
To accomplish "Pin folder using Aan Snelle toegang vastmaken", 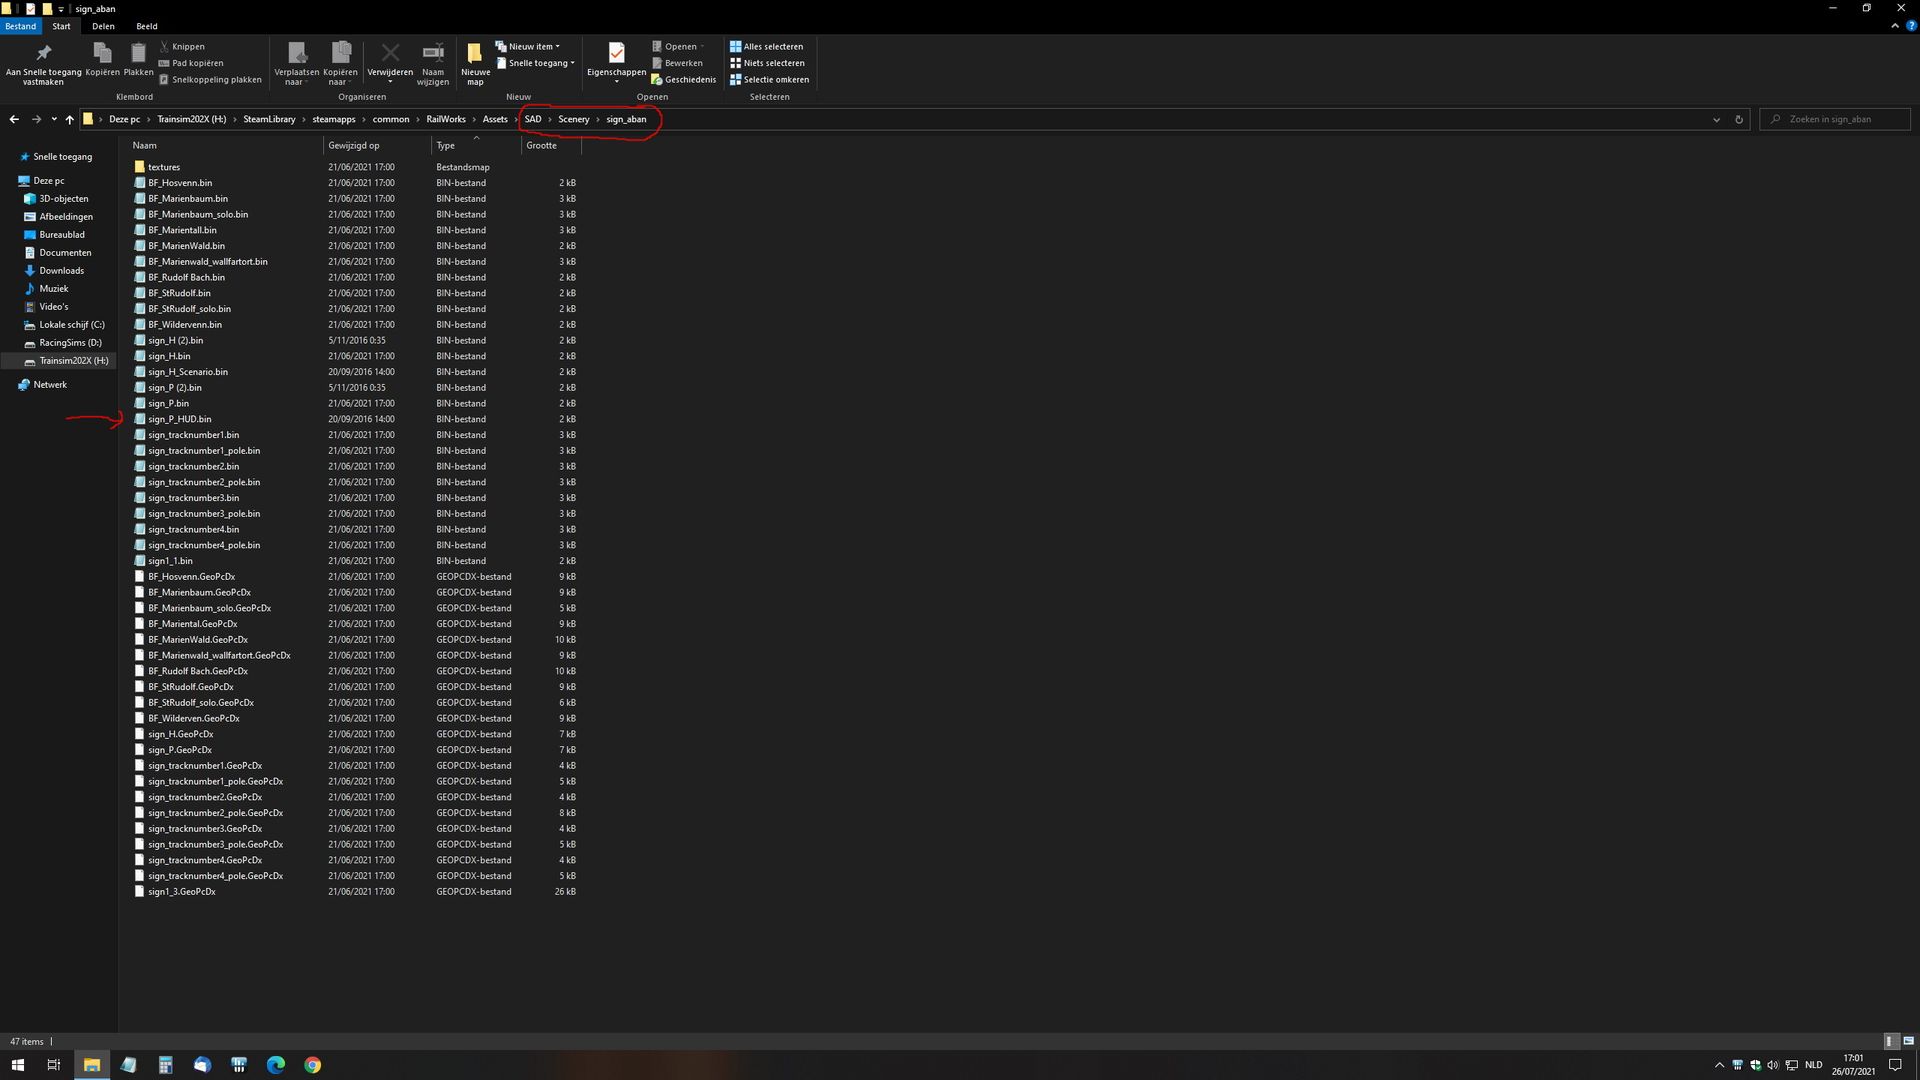I will tap(43, 55).
